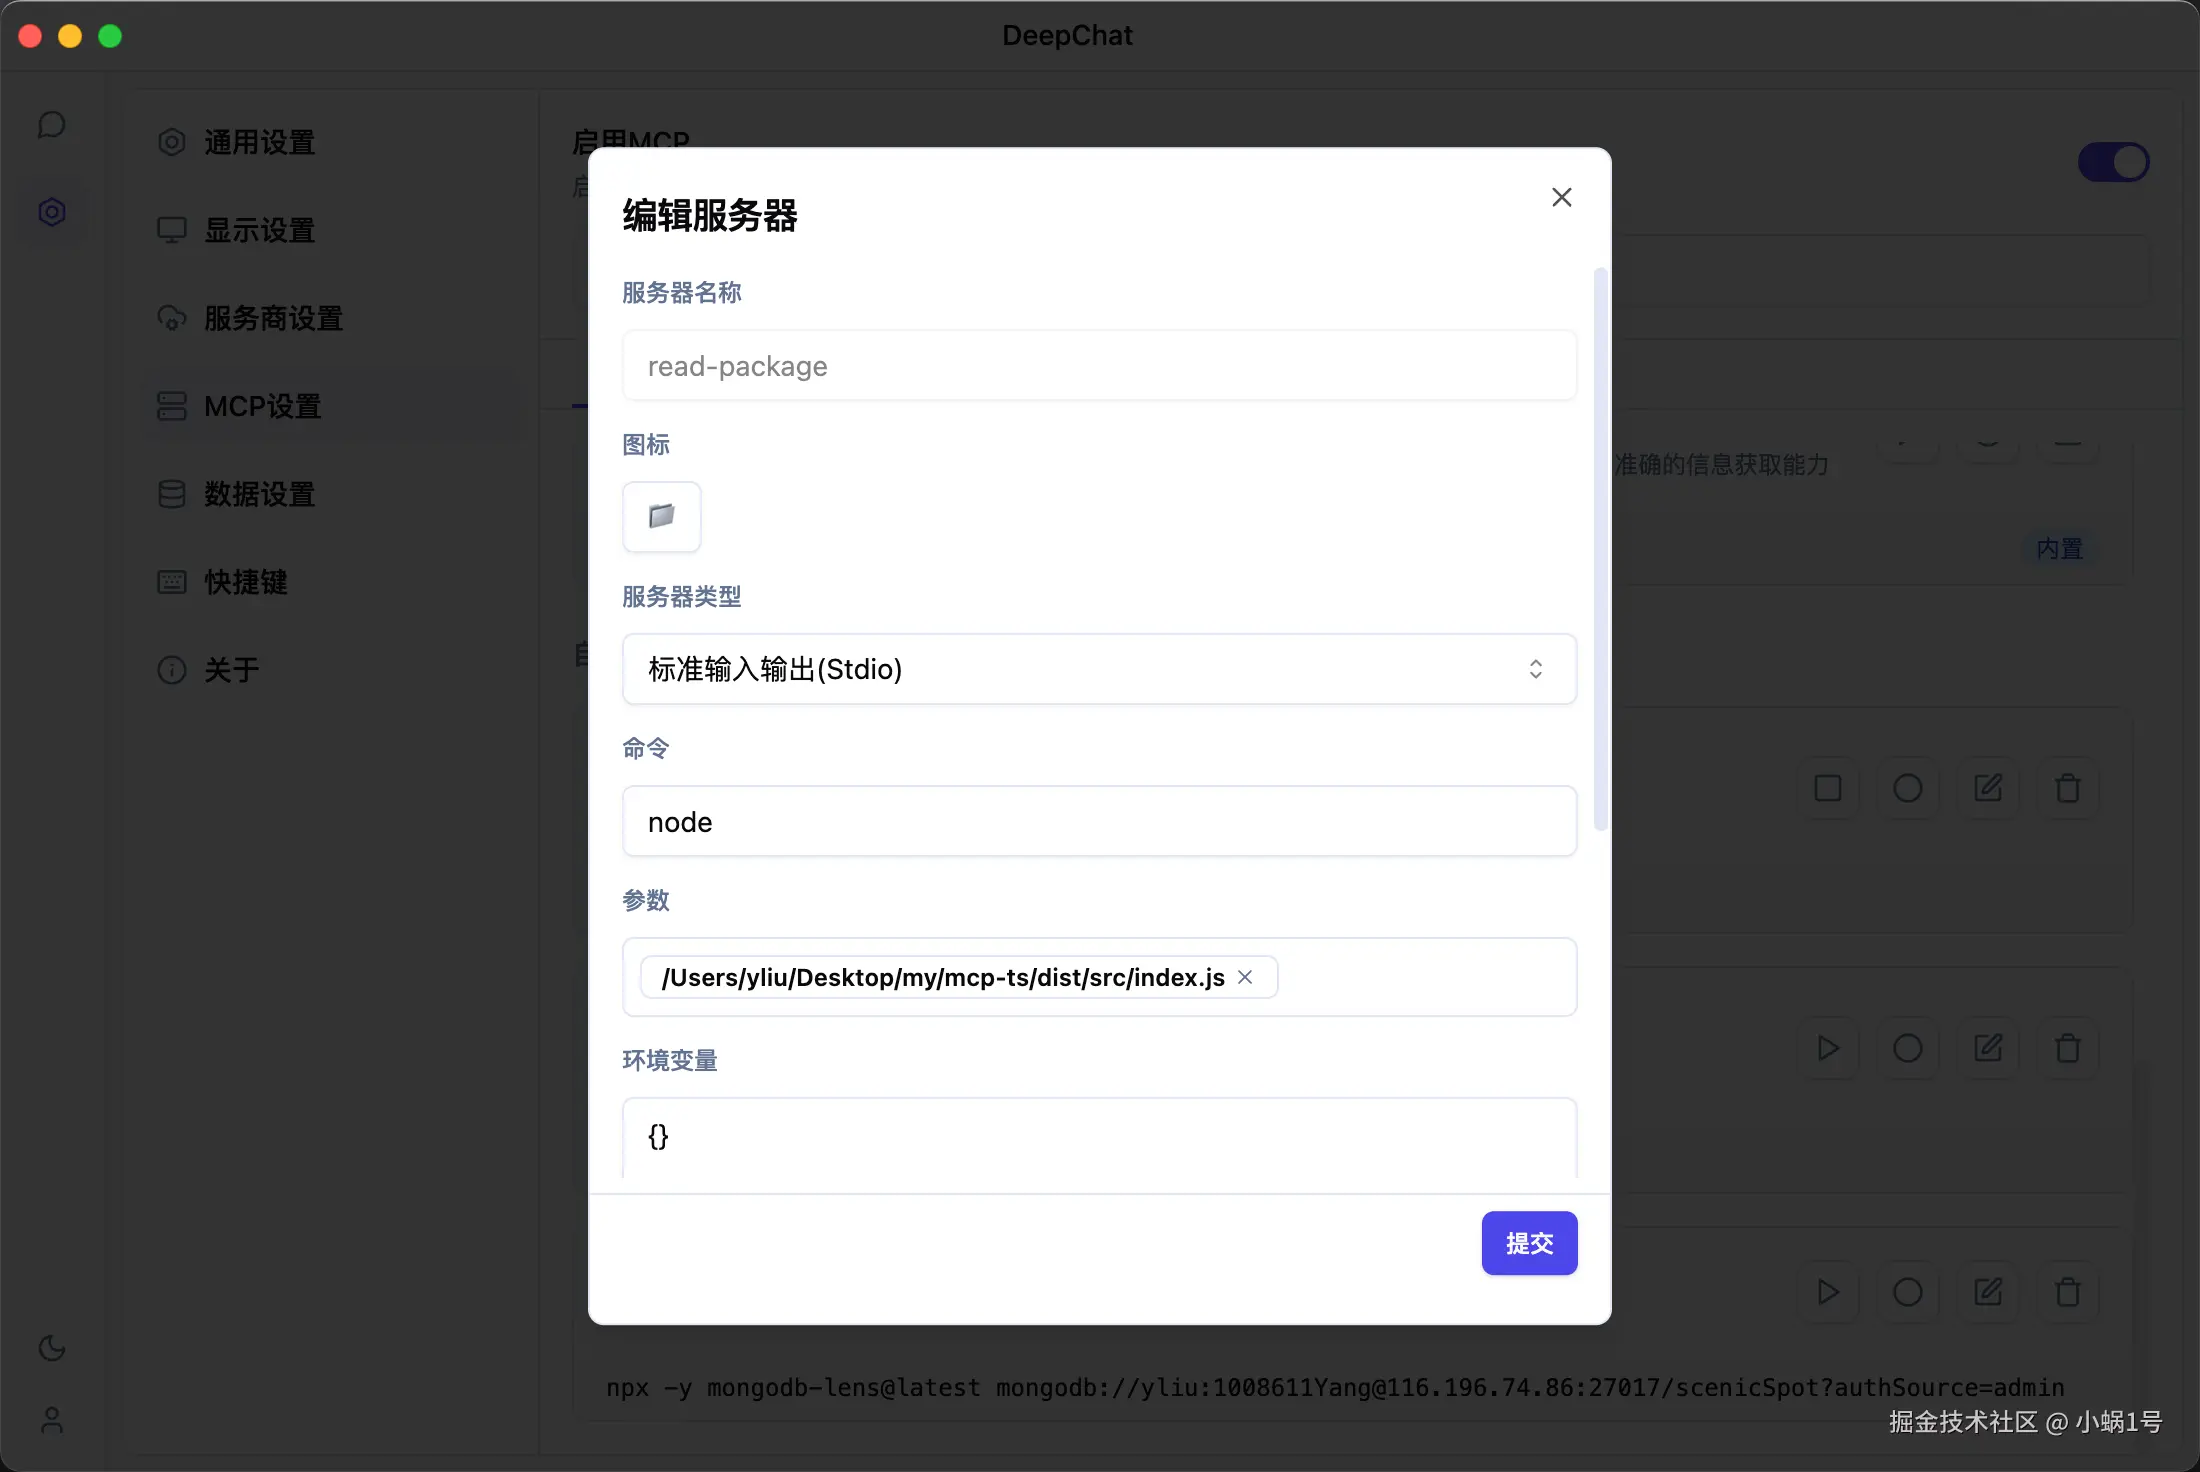Image resolution: width=2200 pixels, height=1472 pixels.
Task: Remove the index.js parameter via its X
Action: coord(1245,977)
